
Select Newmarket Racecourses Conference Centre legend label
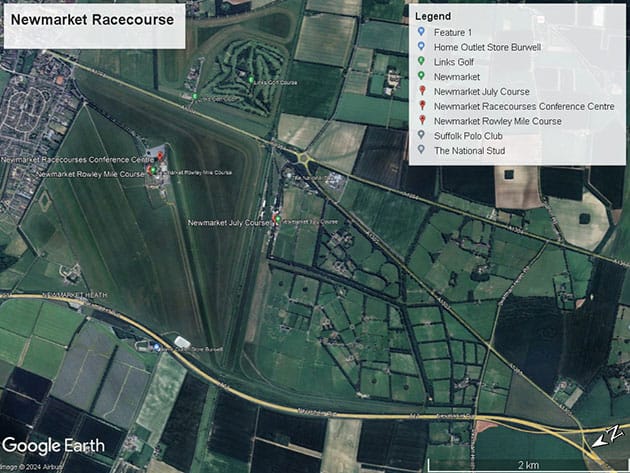click(524, 106)
